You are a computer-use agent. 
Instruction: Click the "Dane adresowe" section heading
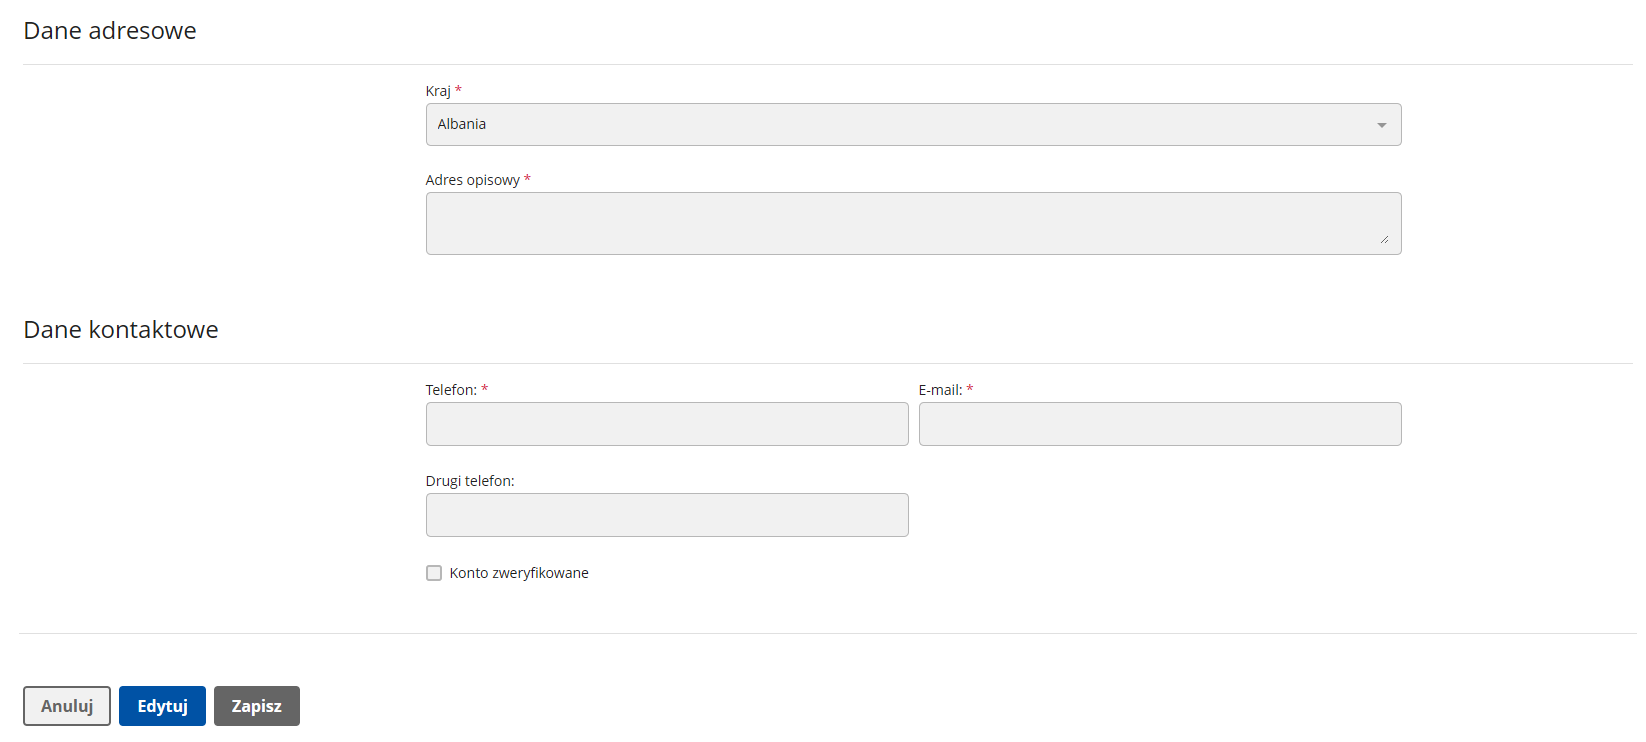[110, 31]
